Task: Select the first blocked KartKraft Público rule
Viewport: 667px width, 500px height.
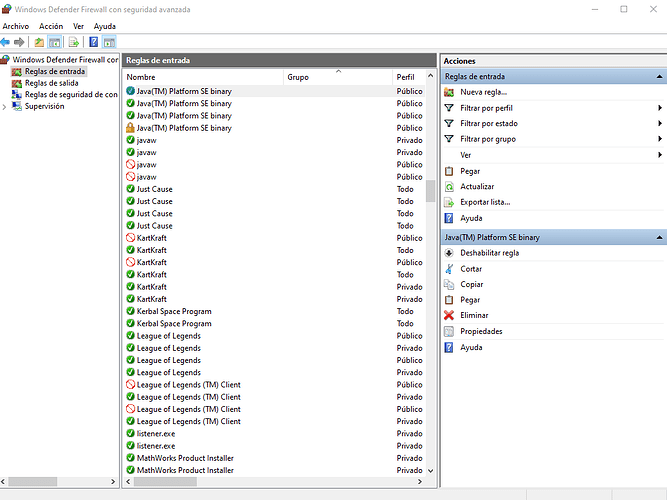Action: pos(274,238)
